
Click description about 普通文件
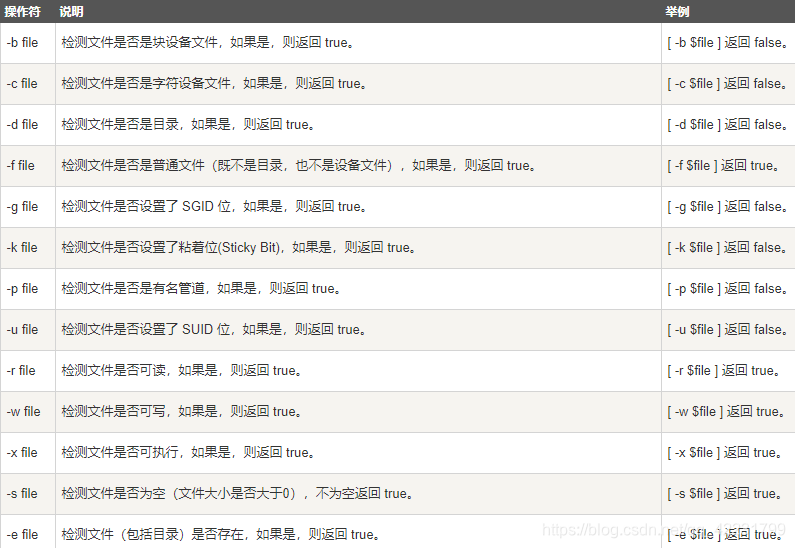point(299,166)
